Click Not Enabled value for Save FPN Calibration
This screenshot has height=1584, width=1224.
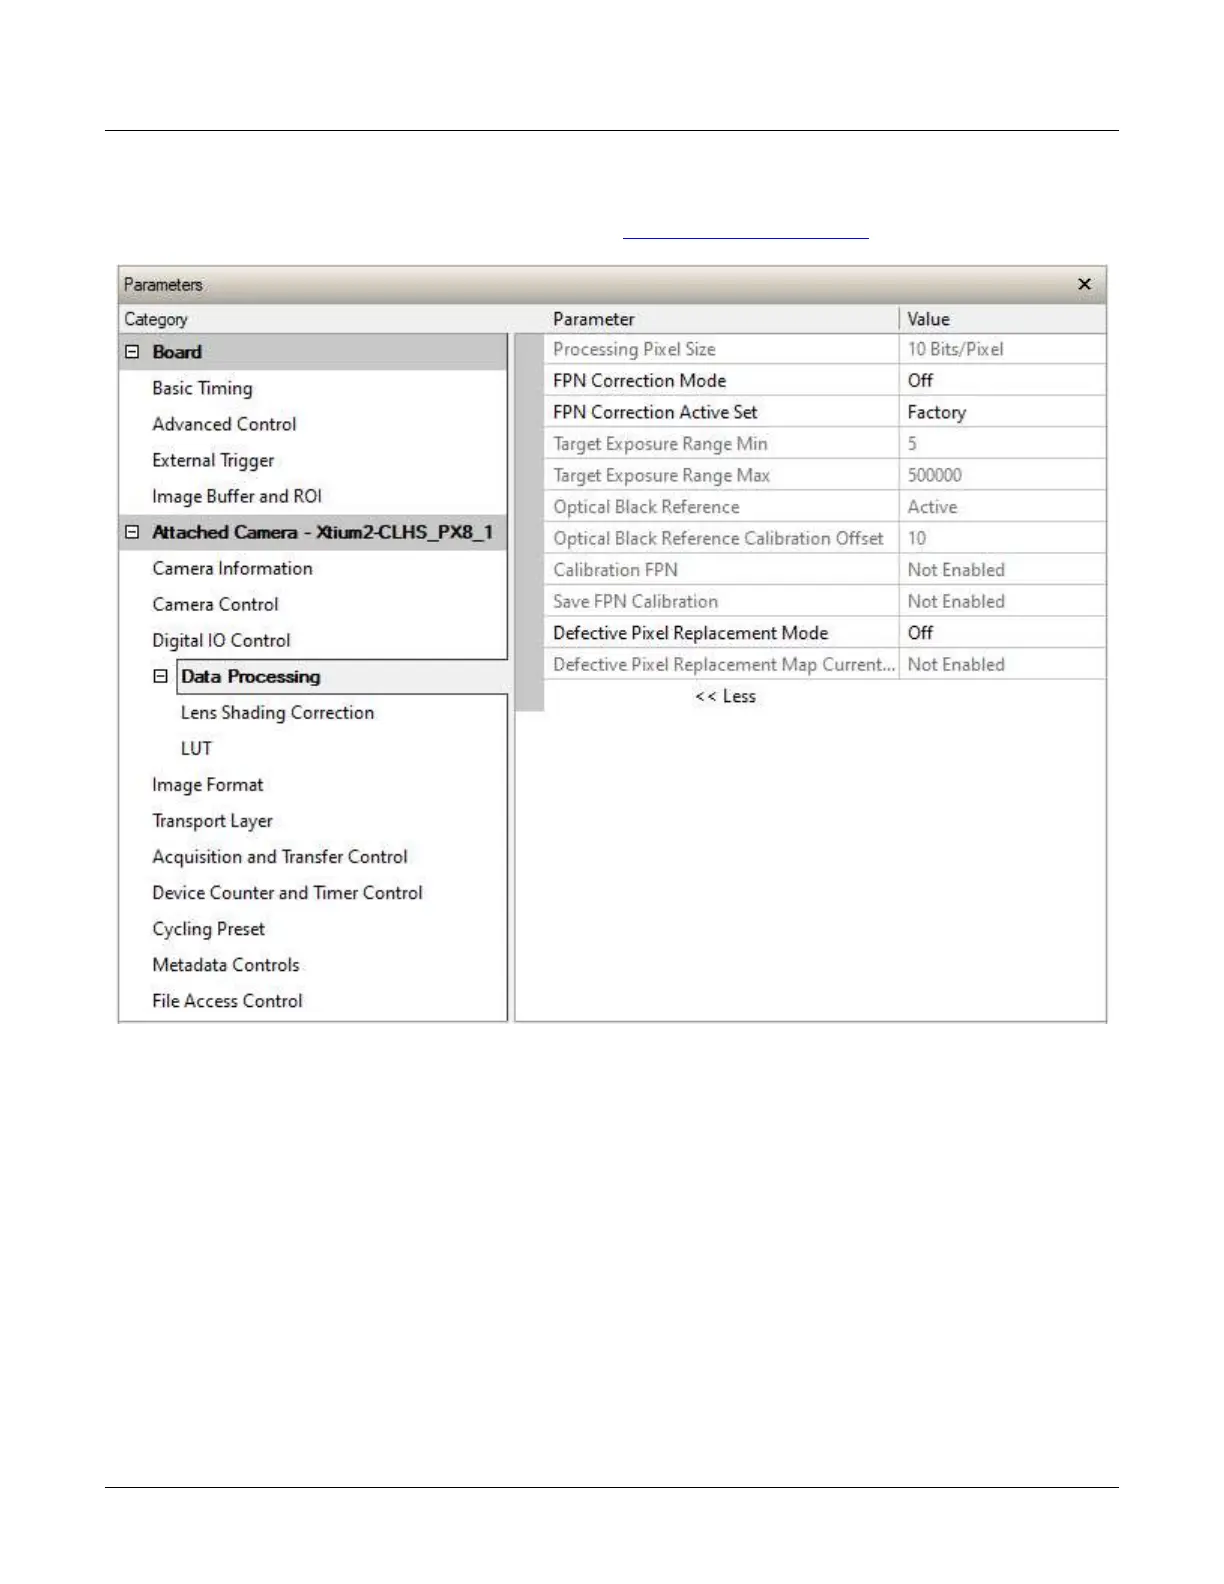[x=956, y=601]
